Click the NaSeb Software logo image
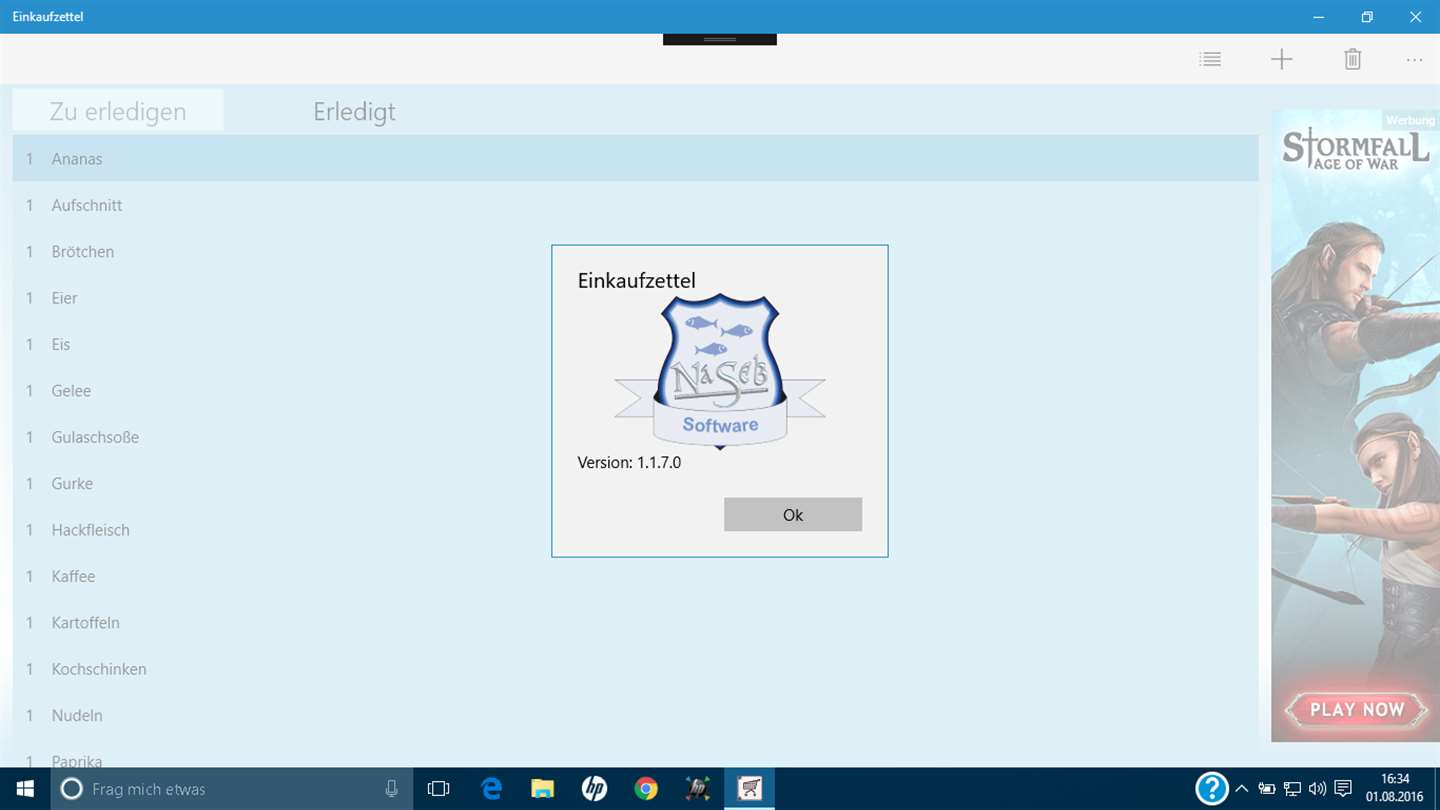The image size is (1440, 810). pos(720,372)
